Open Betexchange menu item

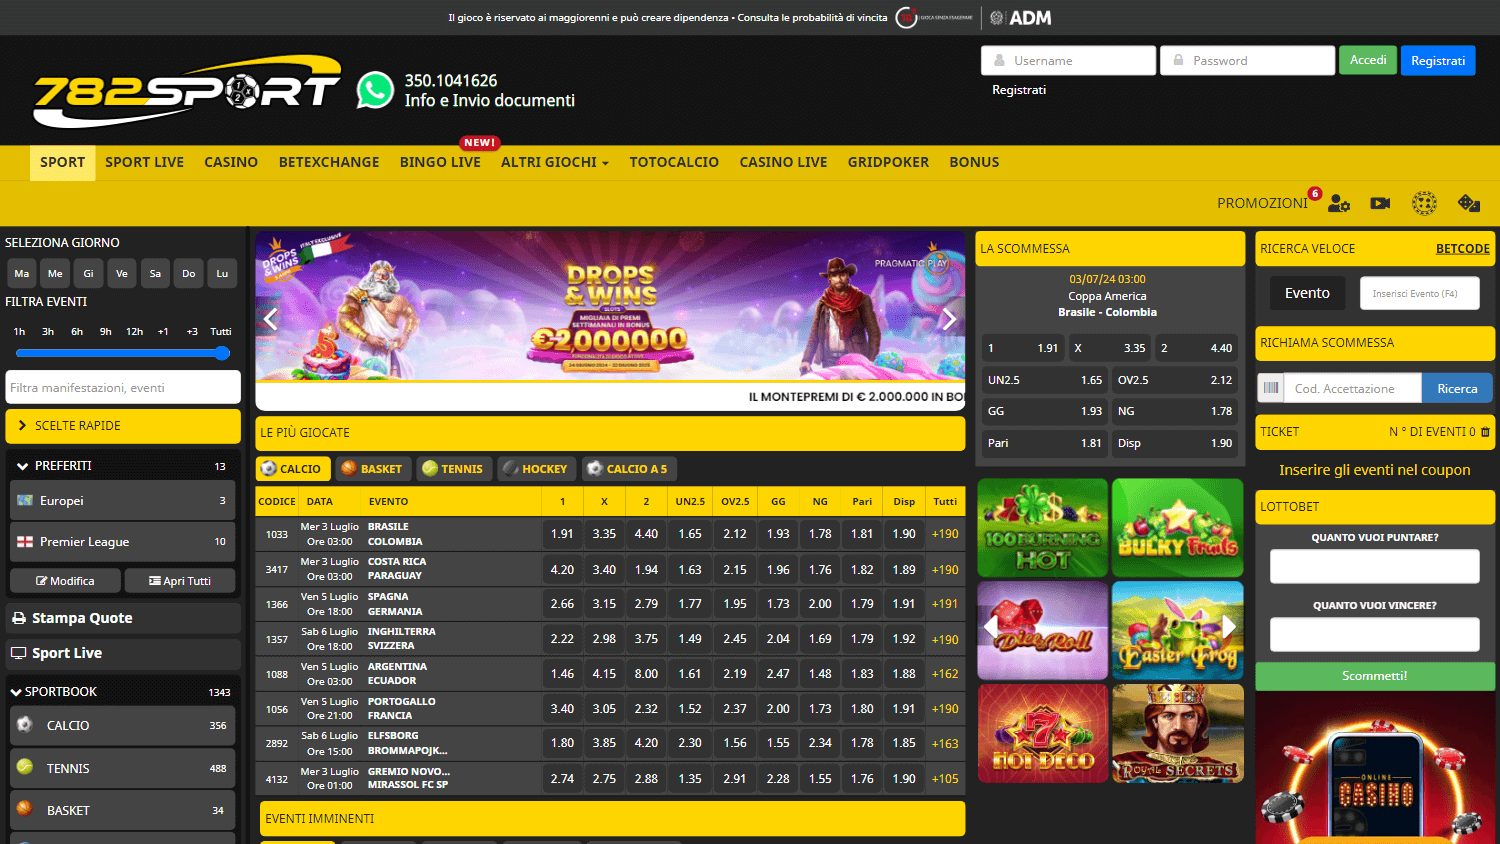tap(329, 162)
